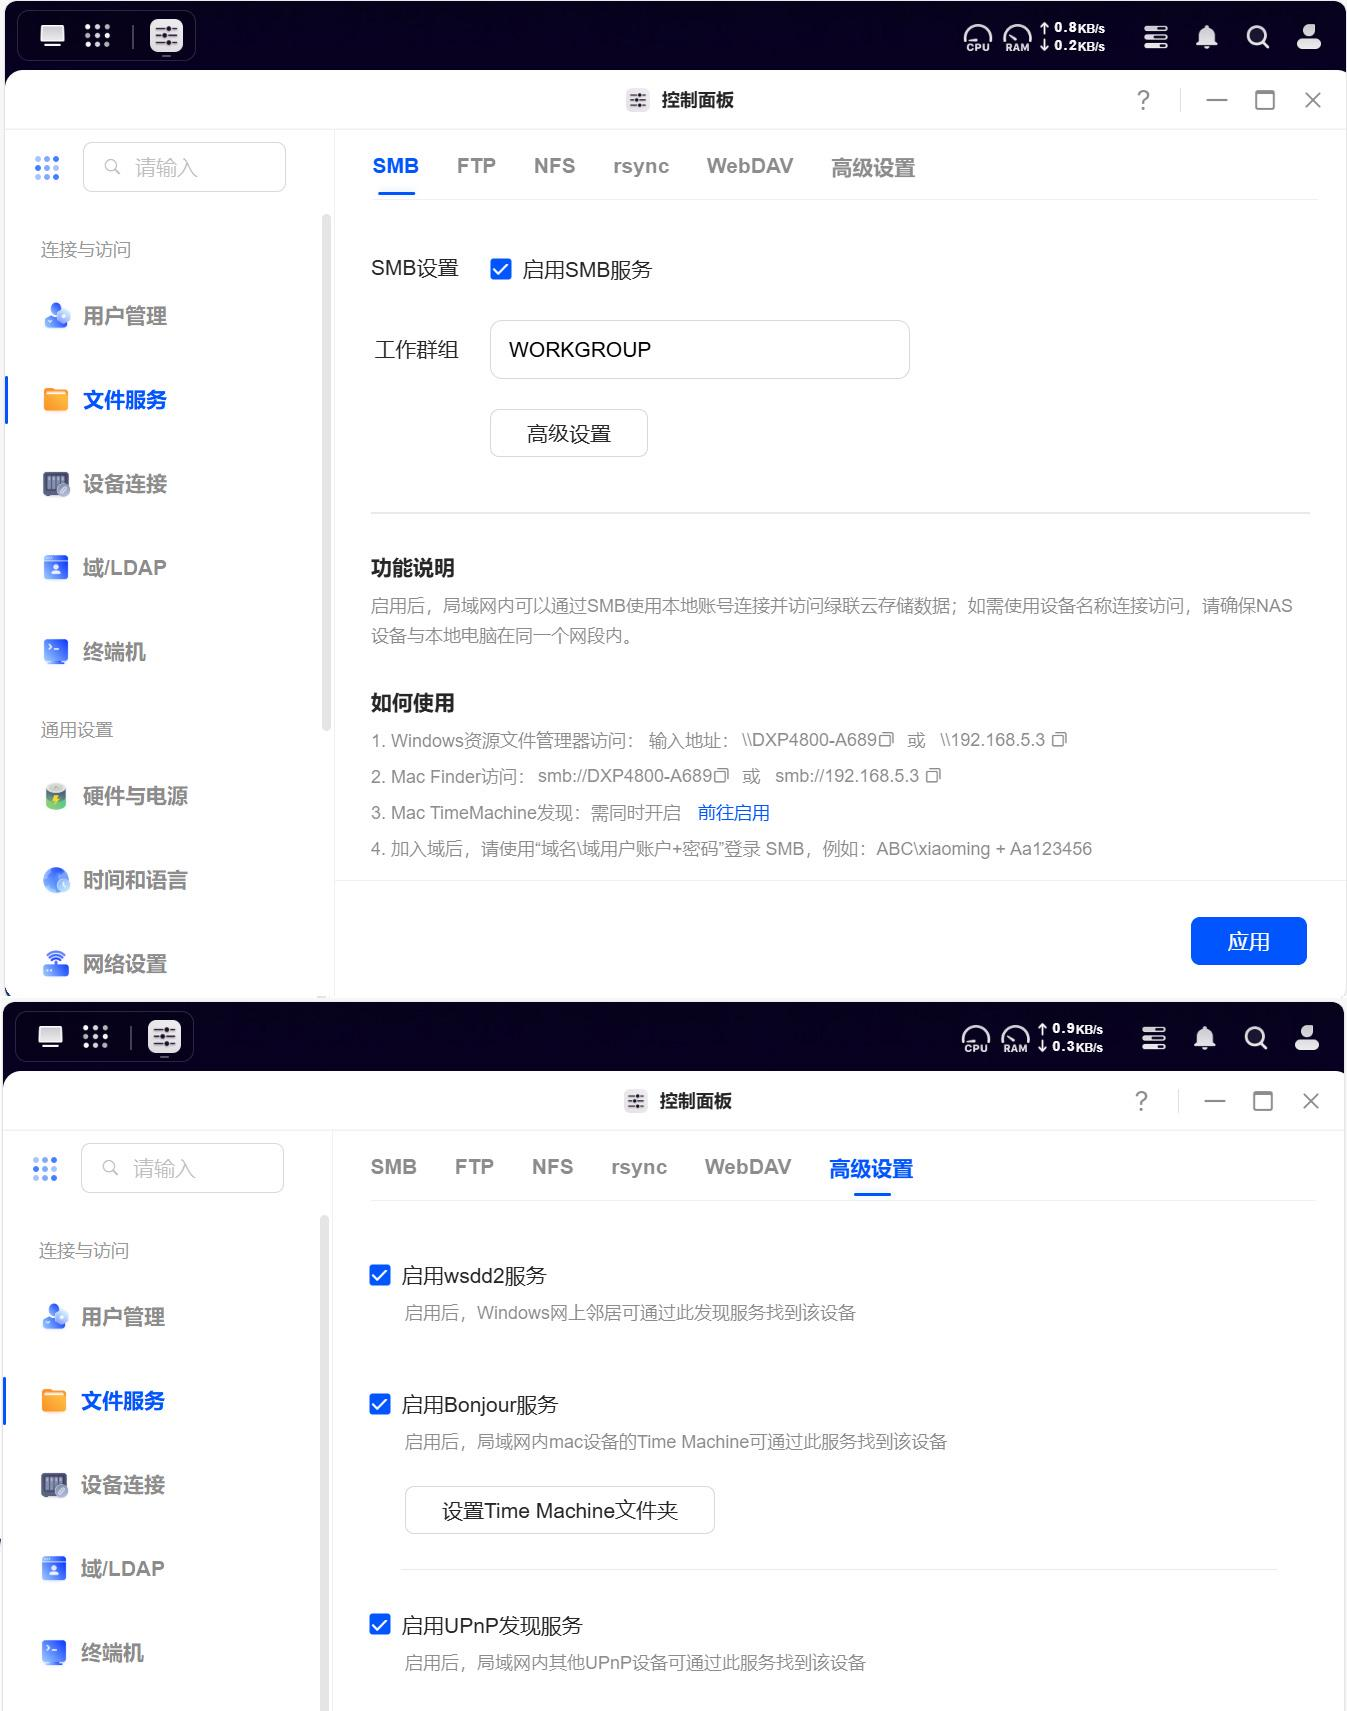Click the WORKGROUP text field
Screen dimensions: 1347x1711
point(700,349)
